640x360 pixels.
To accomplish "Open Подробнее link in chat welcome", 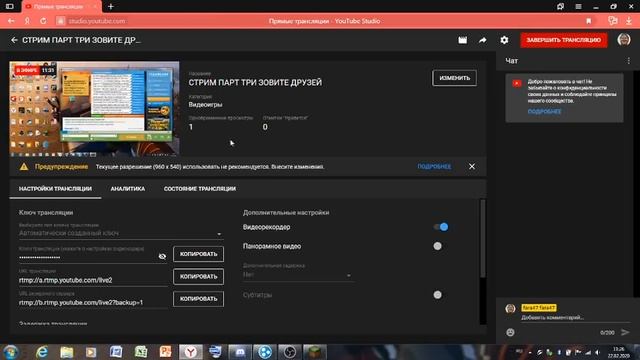I will (x=544, y=111).
